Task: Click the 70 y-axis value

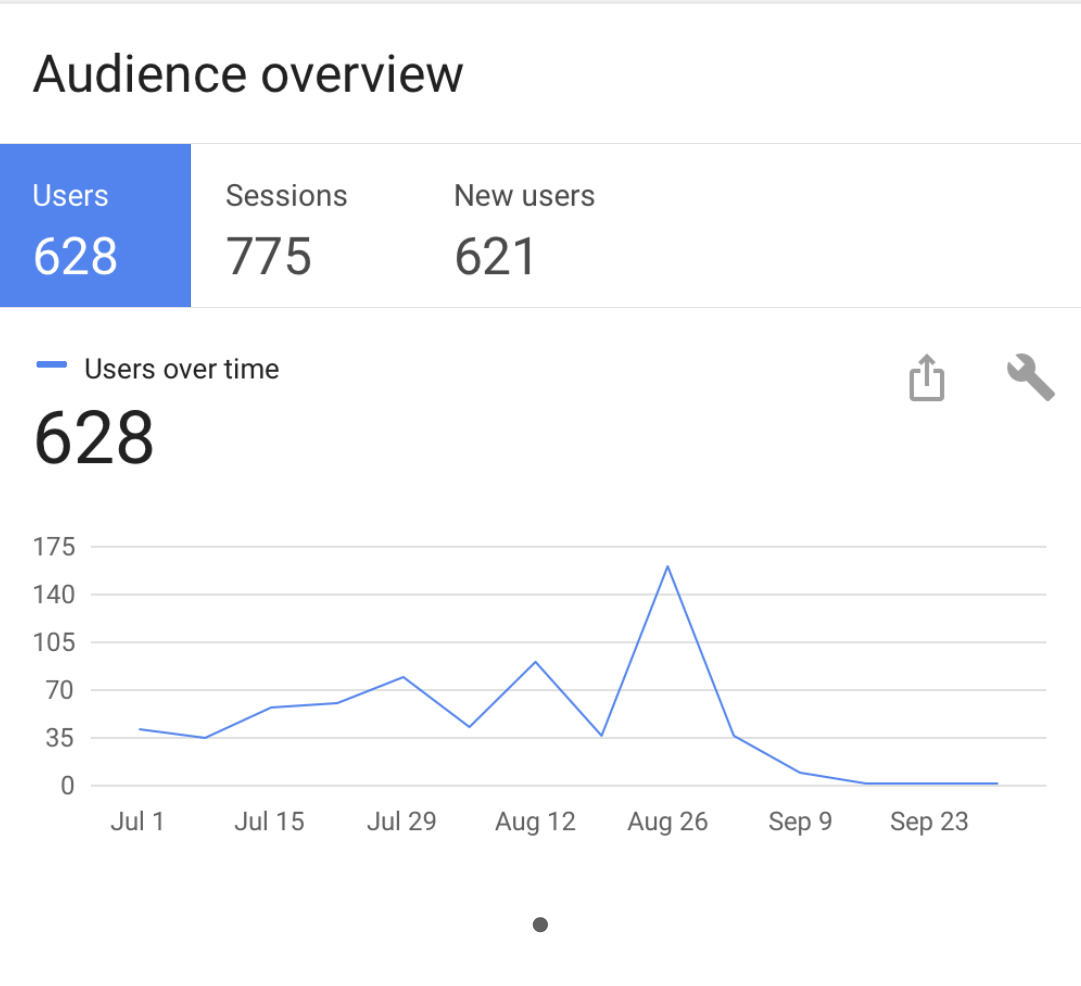Action: click(x=60, y=690)
